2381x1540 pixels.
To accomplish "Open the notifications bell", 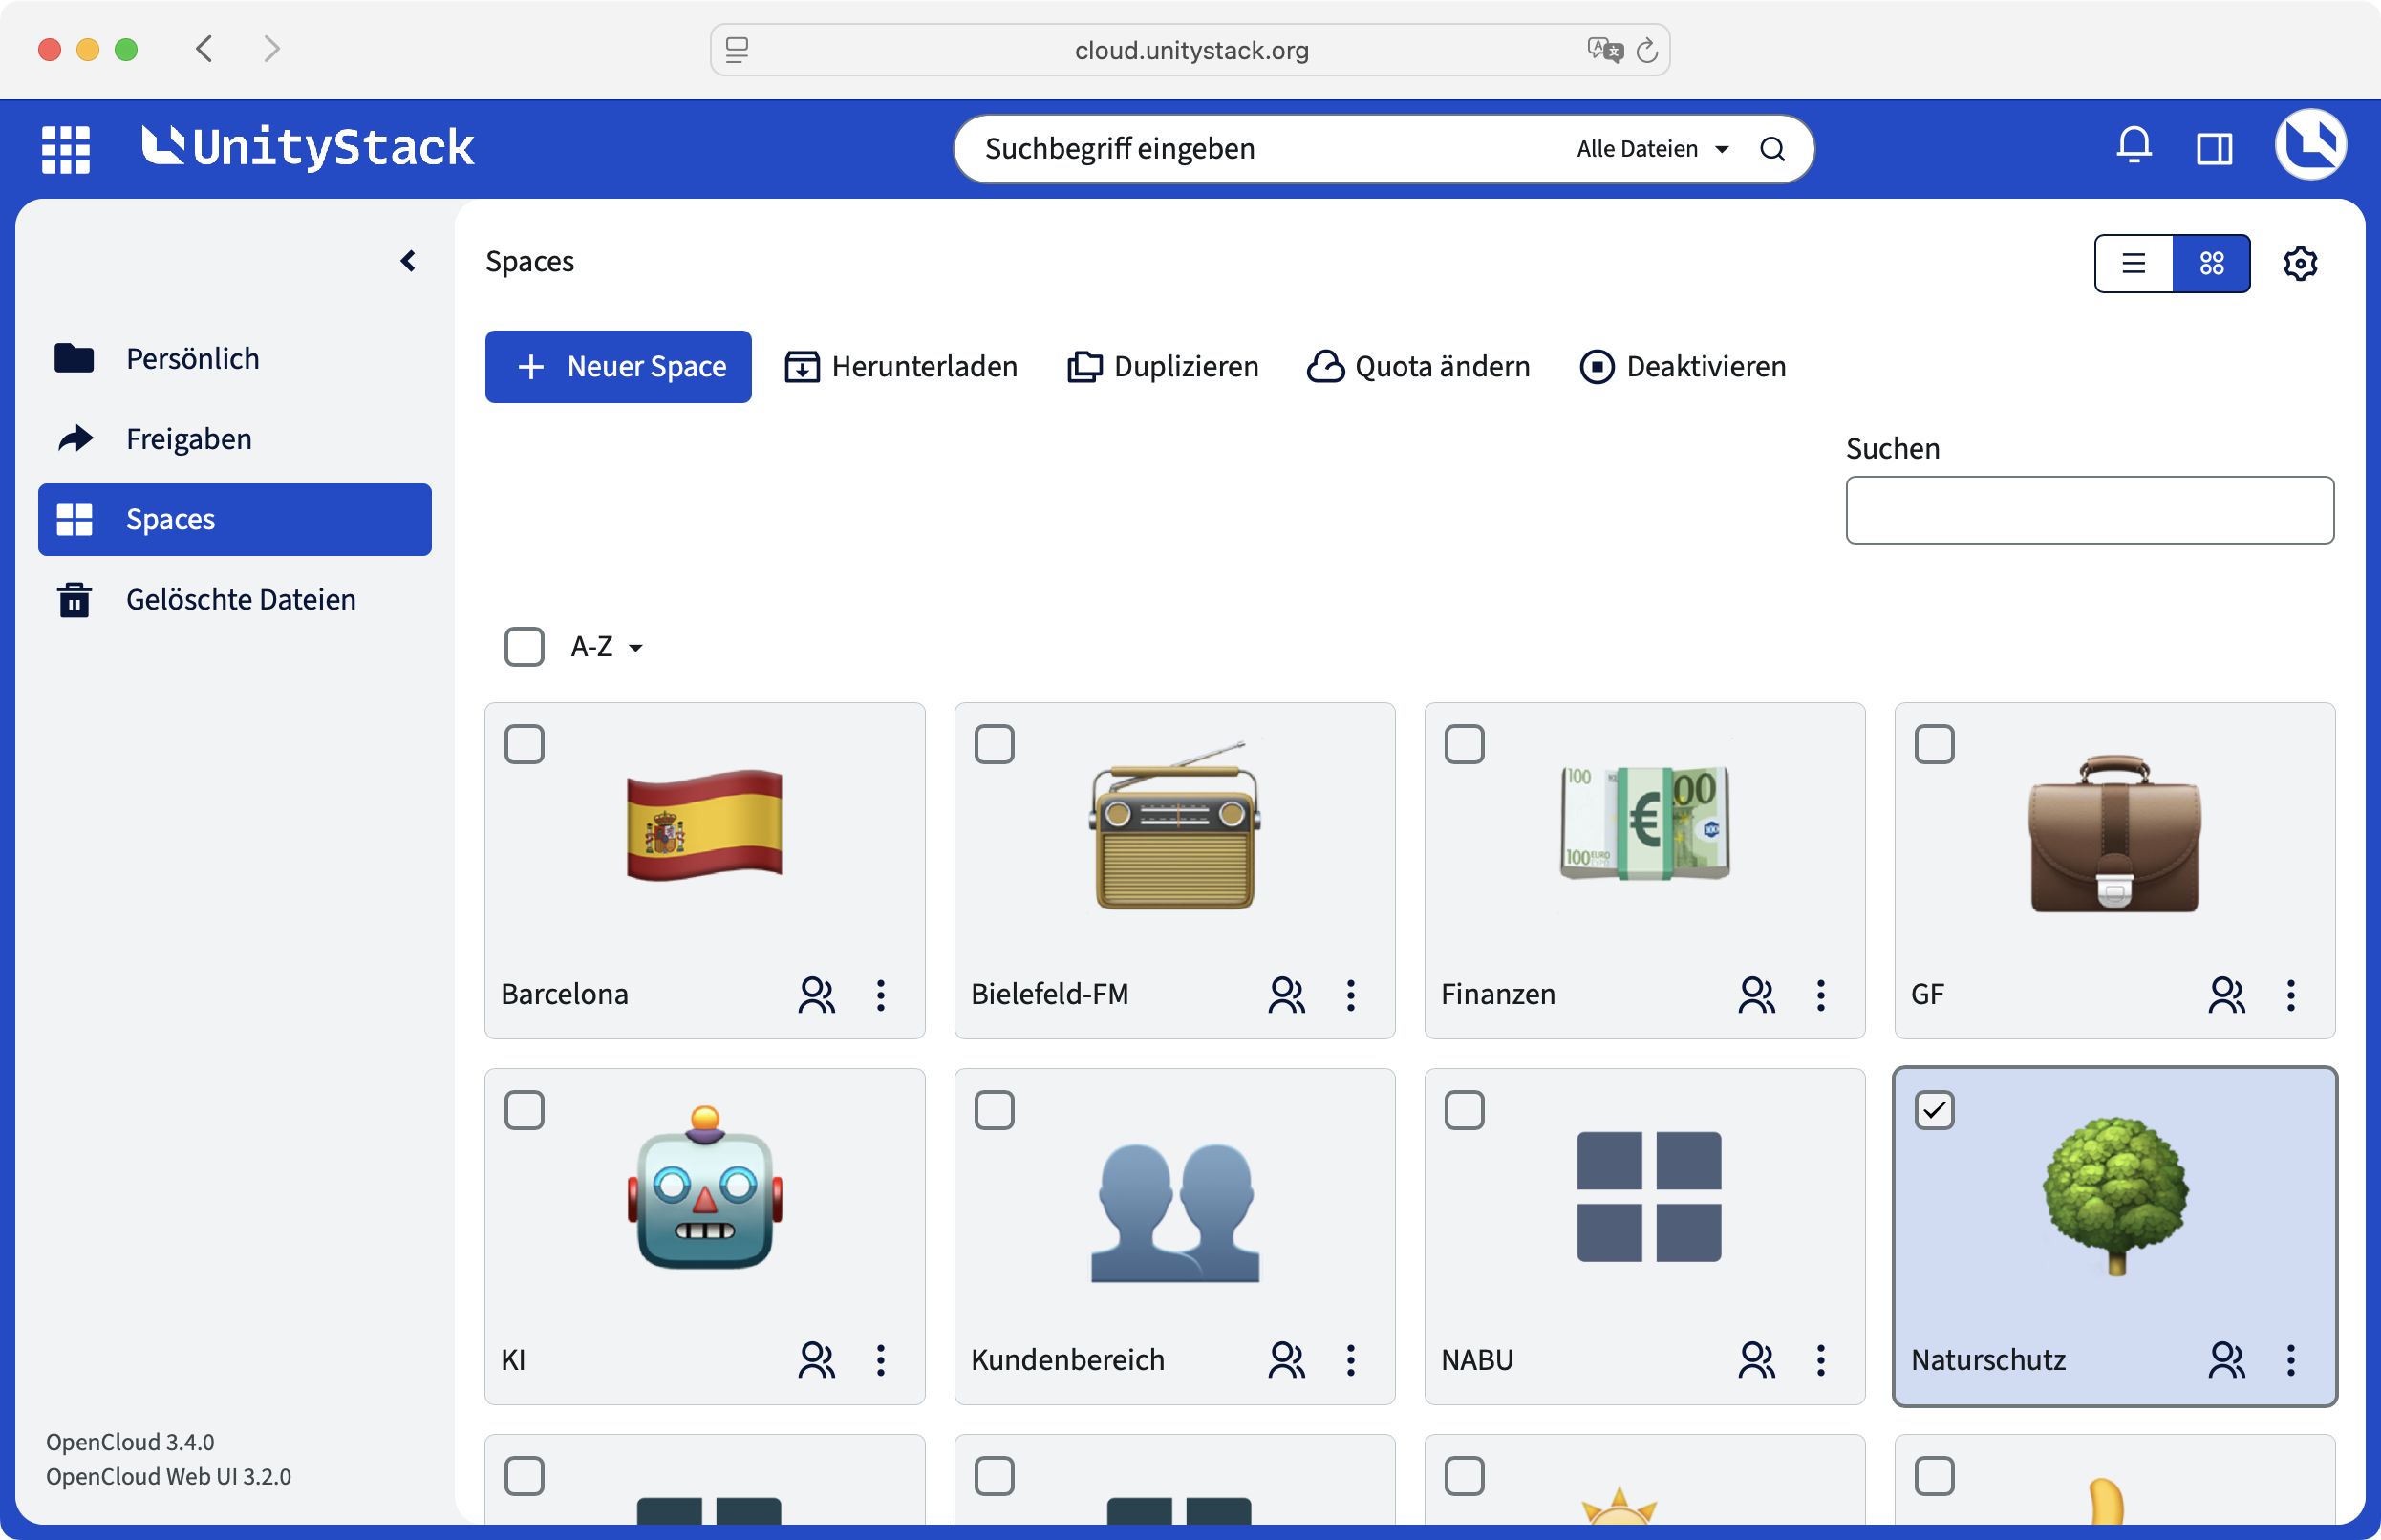I will [2133, 147].
